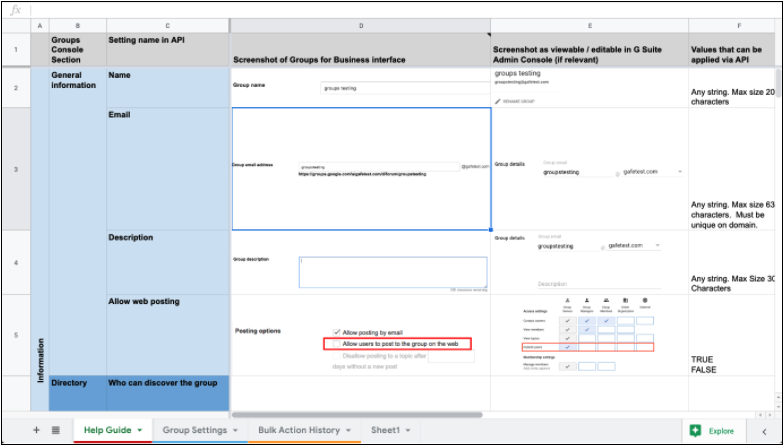Viewport: 784px width, 448px height.
Task: Select column D header
Action: pyautogui.click(x=360, y=25)
